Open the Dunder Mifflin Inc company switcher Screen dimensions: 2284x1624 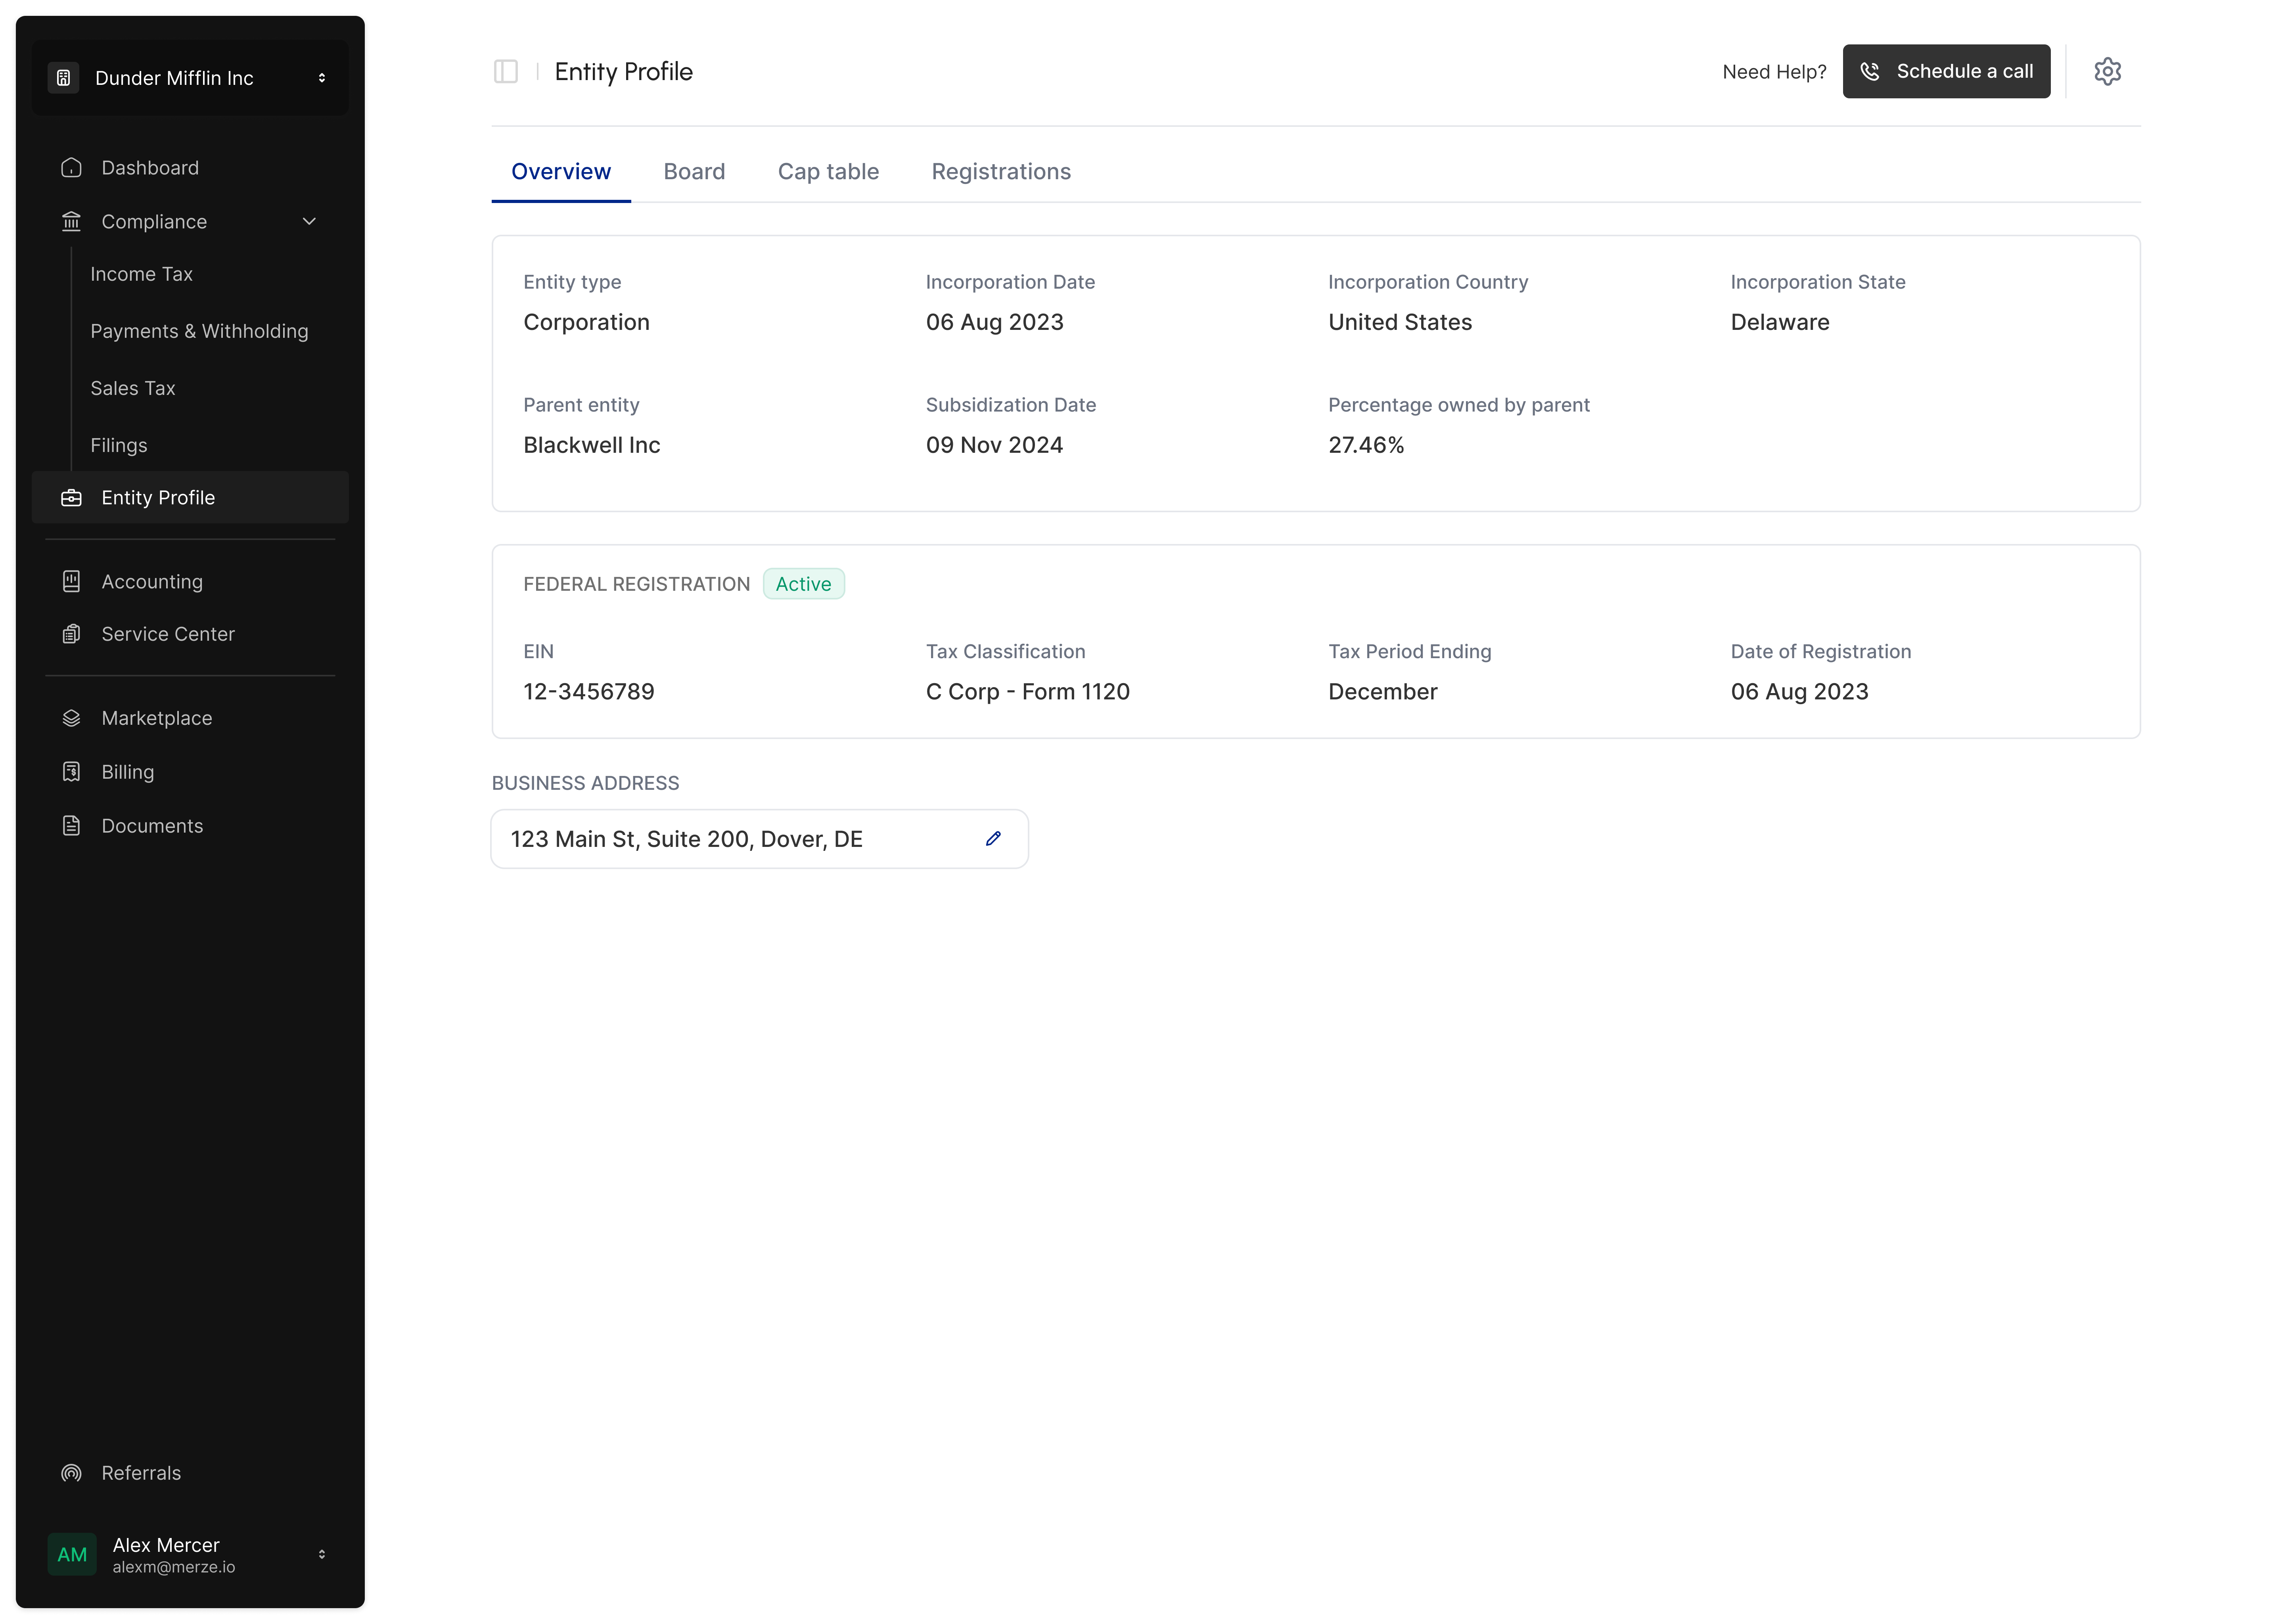190,78
